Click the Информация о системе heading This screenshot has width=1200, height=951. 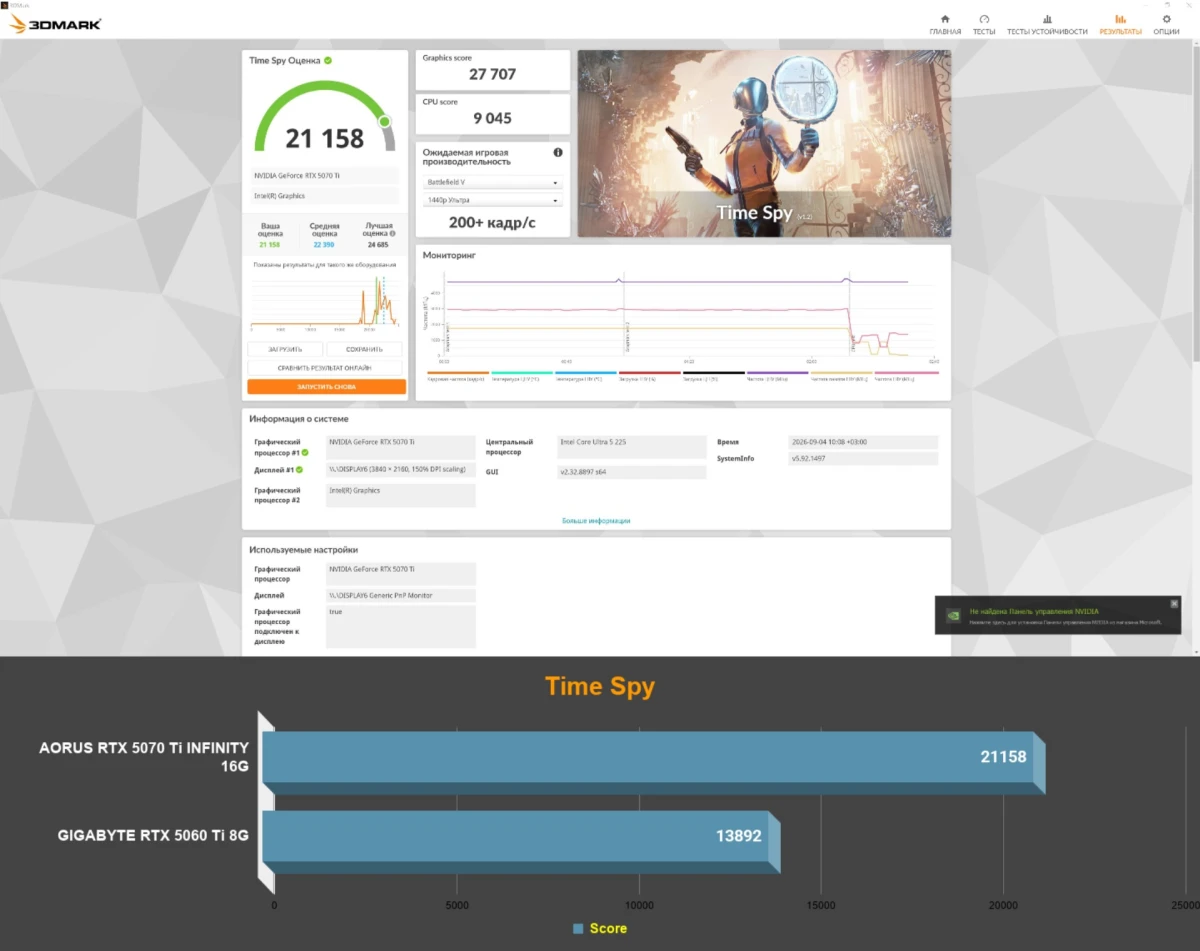tap(299, 419)
